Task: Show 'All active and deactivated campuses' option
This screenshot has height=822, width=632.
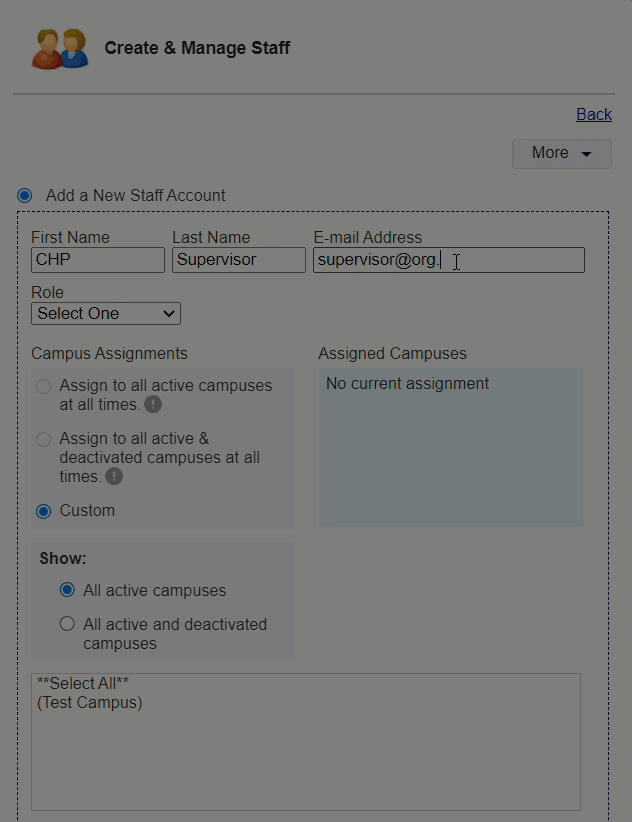Action: pyautogui.click(x=67, y=624)
